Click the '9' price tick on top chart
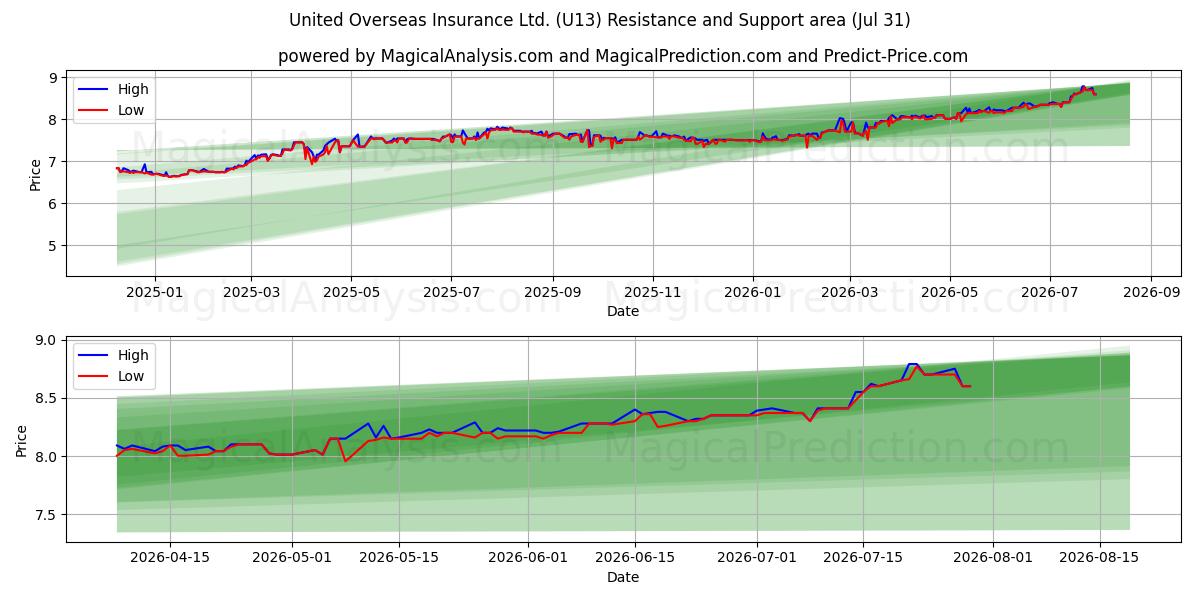 pyautogui.click(x=55, y=78)
